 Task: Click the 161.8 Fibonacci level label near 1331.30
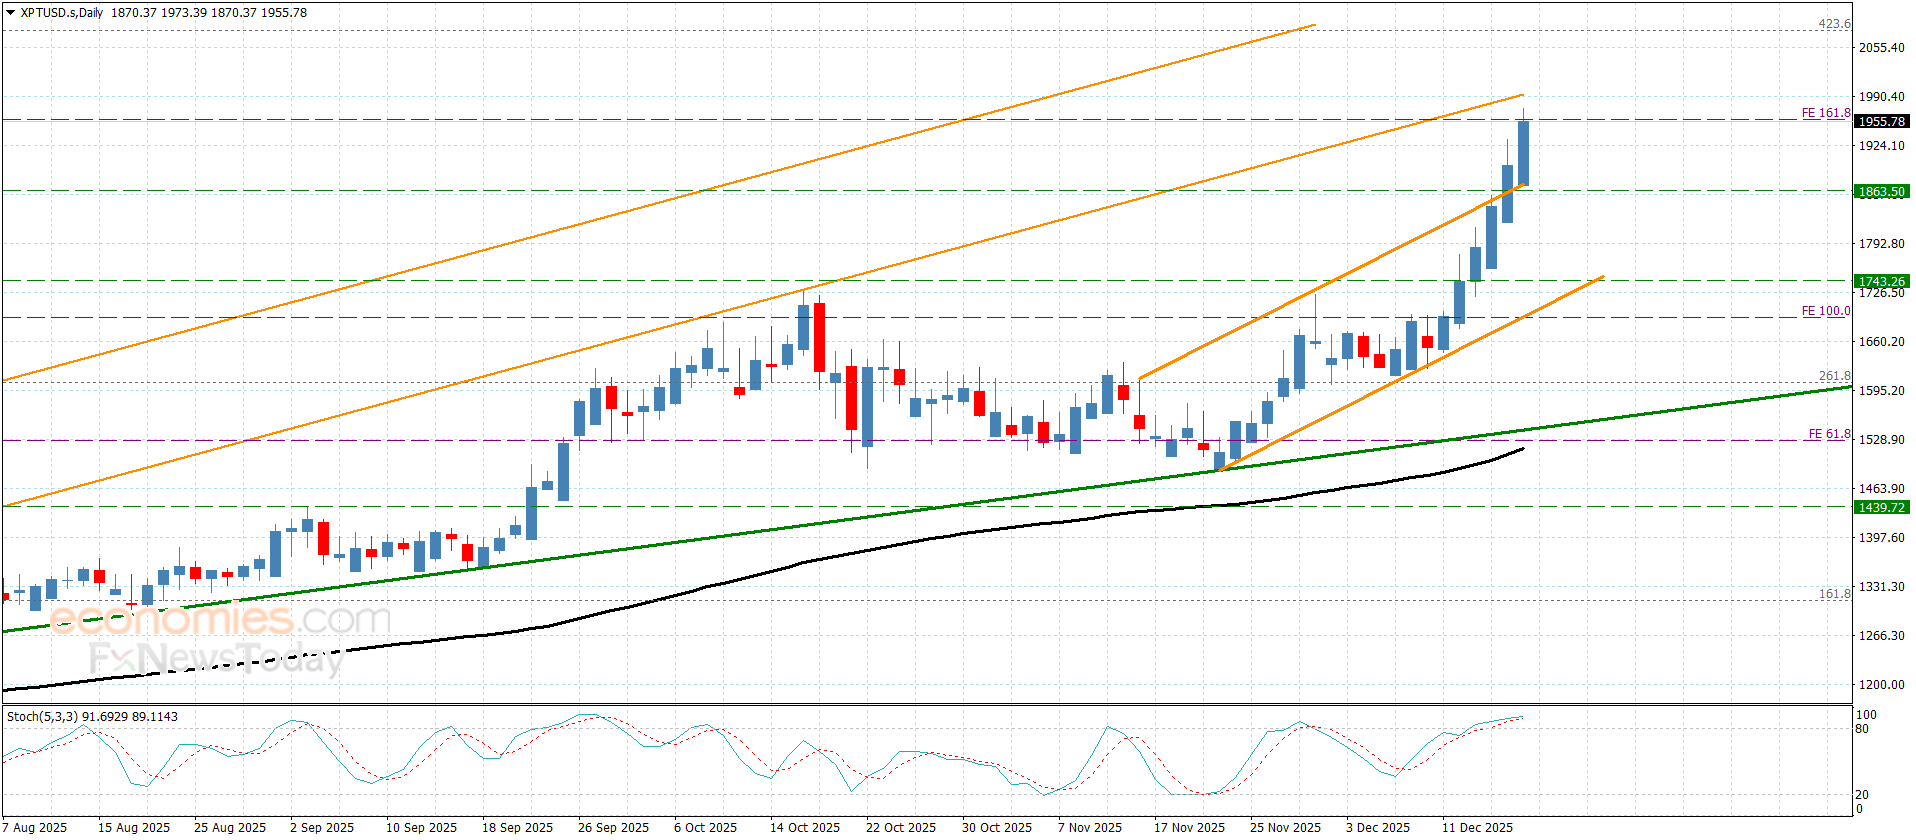tap(1835, 594)
